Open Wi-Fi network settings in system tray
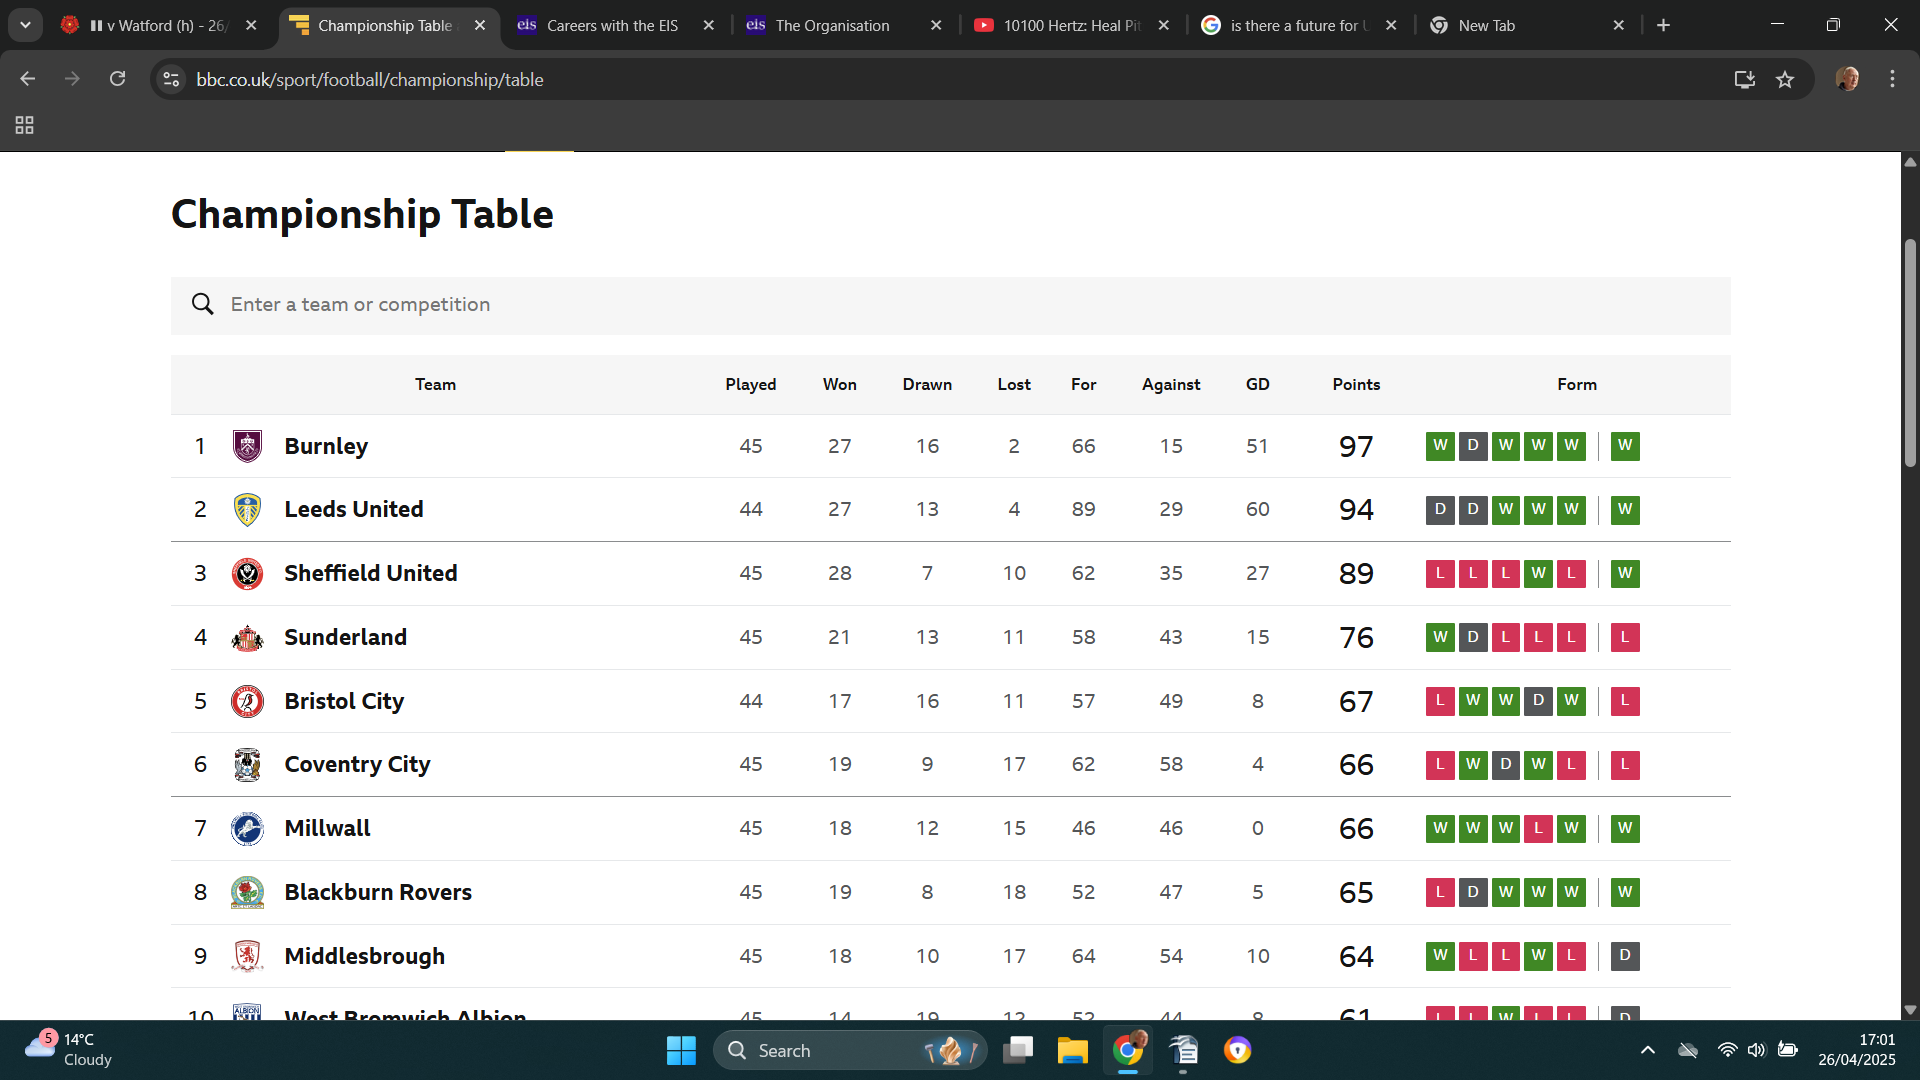 point(1727,1050)
